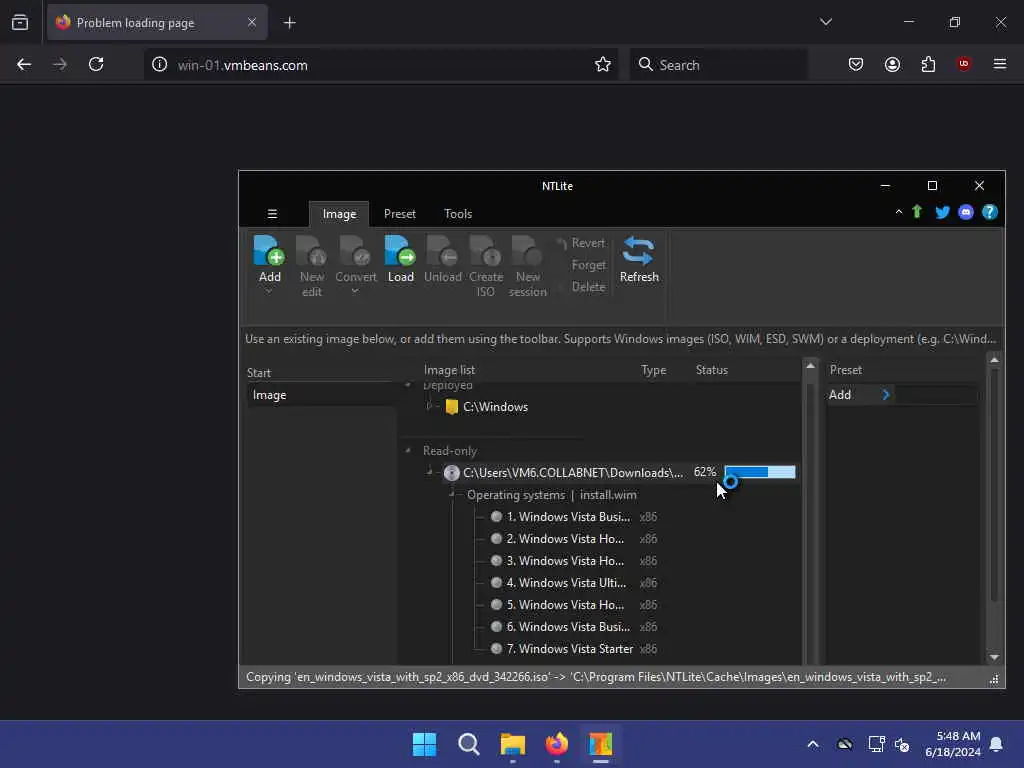Image resolution: width=1024 pixels, height=768 pixels.
Task: Click the green update arrow icon
Action: pos(917,212)
